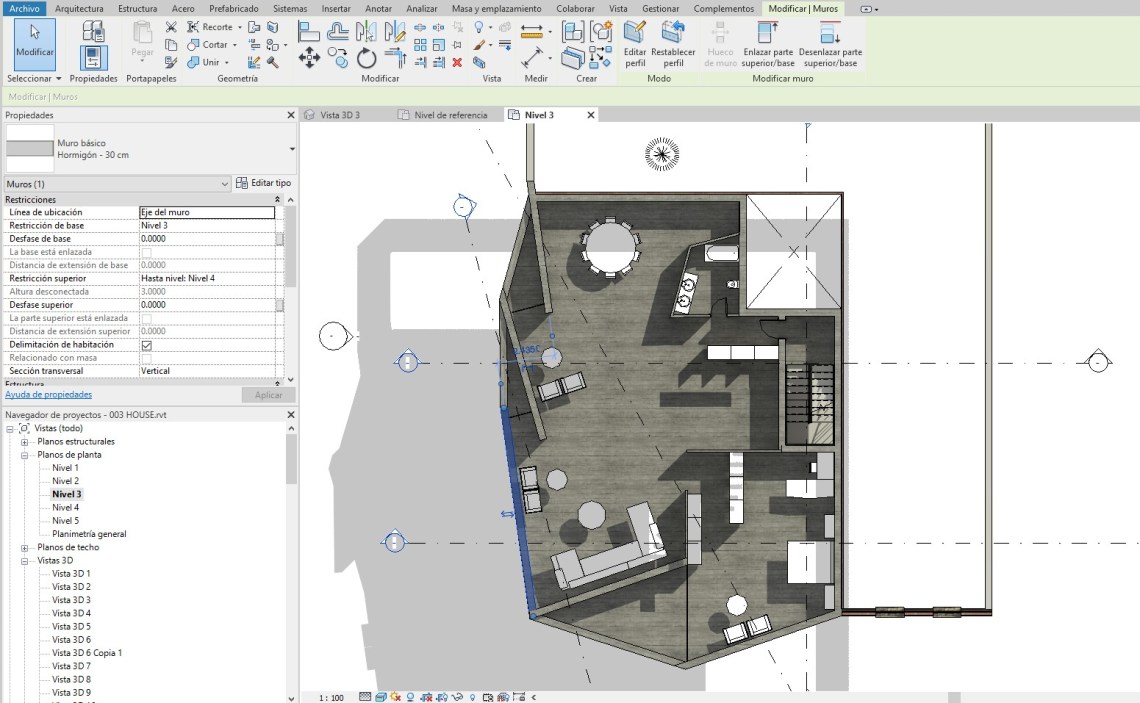
Task: Click Desenlazar parte superior/base
Action: [x=830, y=44]
